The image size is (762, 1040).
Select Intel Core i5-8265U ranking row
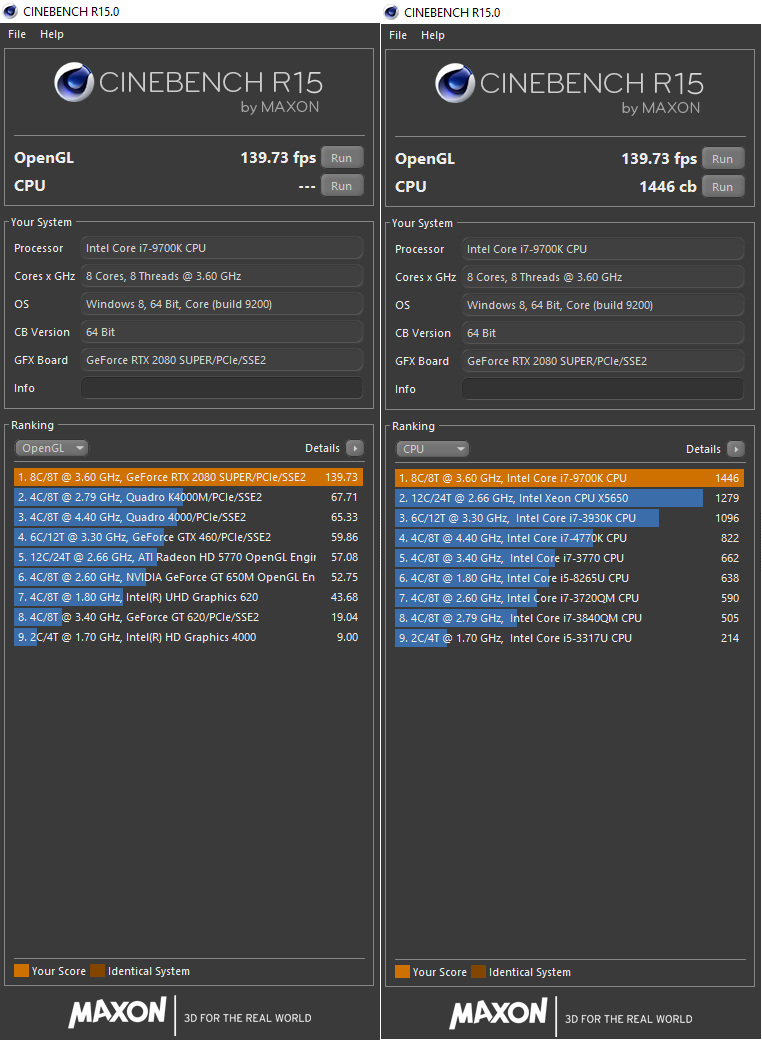click(569, 578)
